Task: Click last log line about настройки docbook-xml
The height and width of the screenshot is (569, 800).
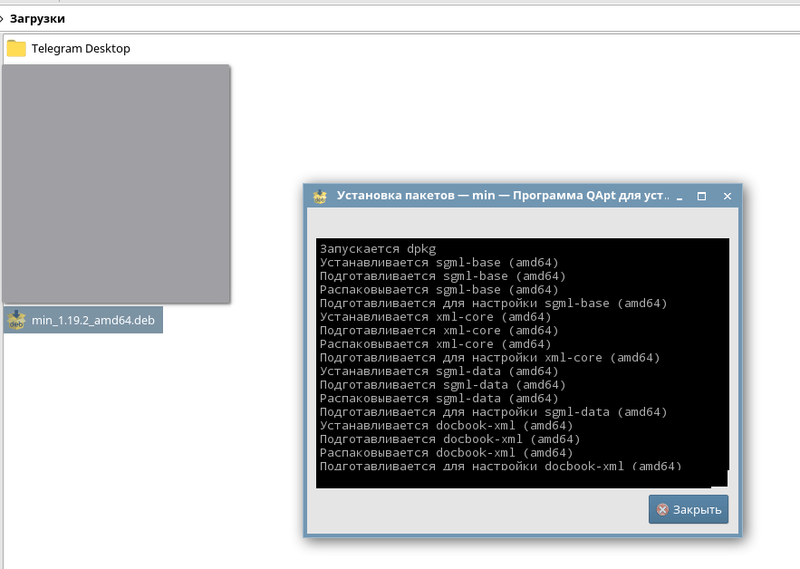Action: (500, 465)
